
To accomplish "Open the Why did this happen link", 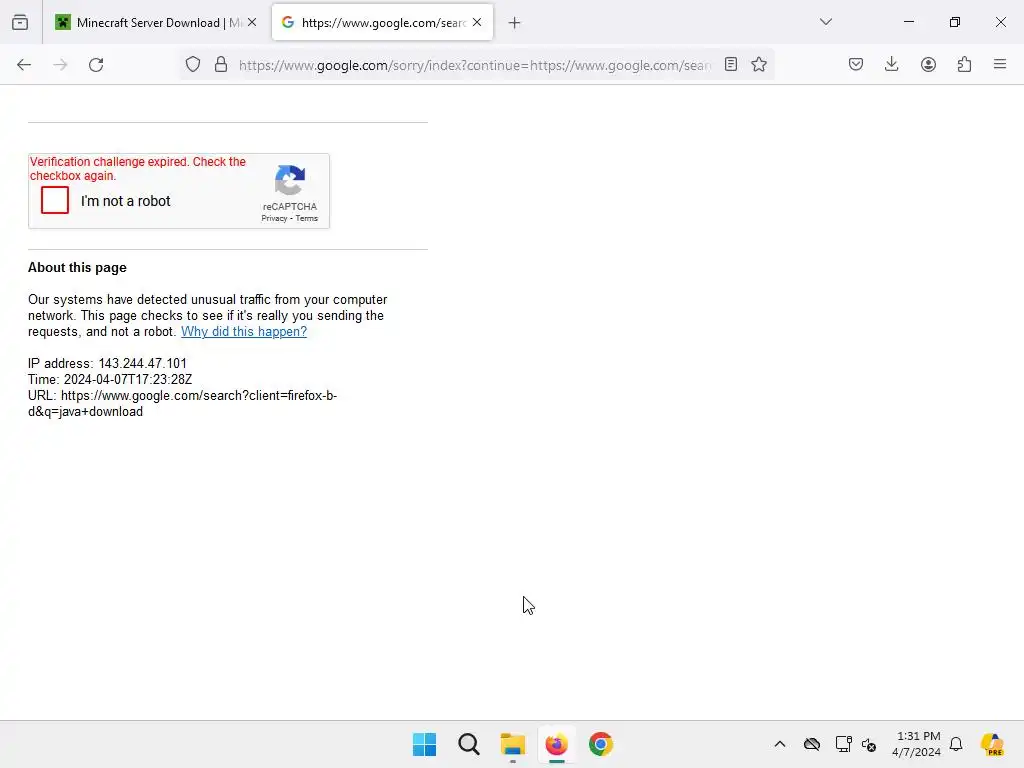I will [x=244, y=331].
